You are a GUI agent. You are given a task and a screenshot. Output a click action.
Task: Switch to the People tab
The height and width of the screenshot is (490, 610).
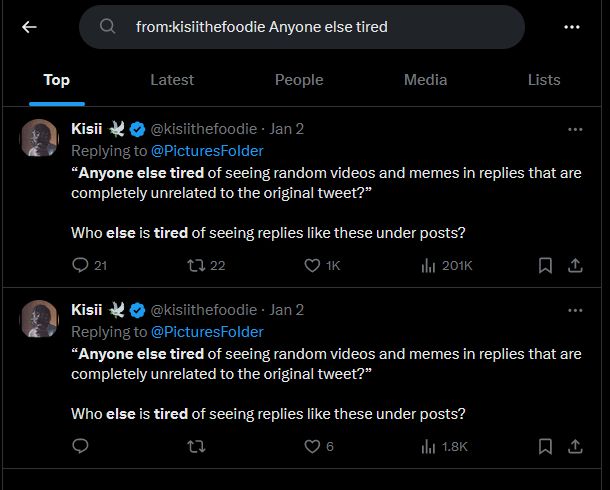299,80
